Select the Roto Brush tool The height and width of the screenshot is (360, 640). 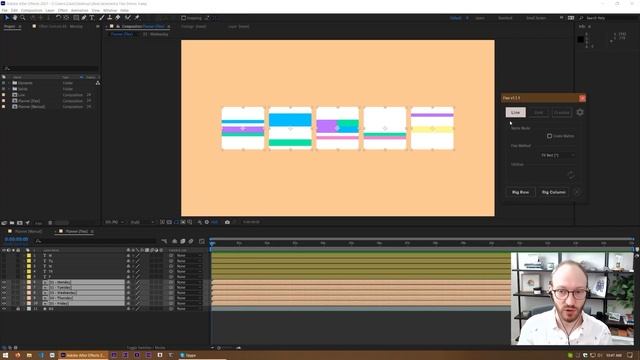128,18
